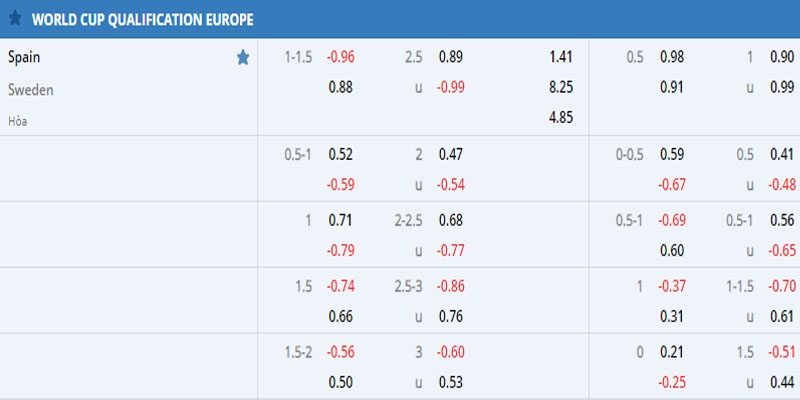
Task: Click the 0.31 first-half handicap odds
Action: 672,316
